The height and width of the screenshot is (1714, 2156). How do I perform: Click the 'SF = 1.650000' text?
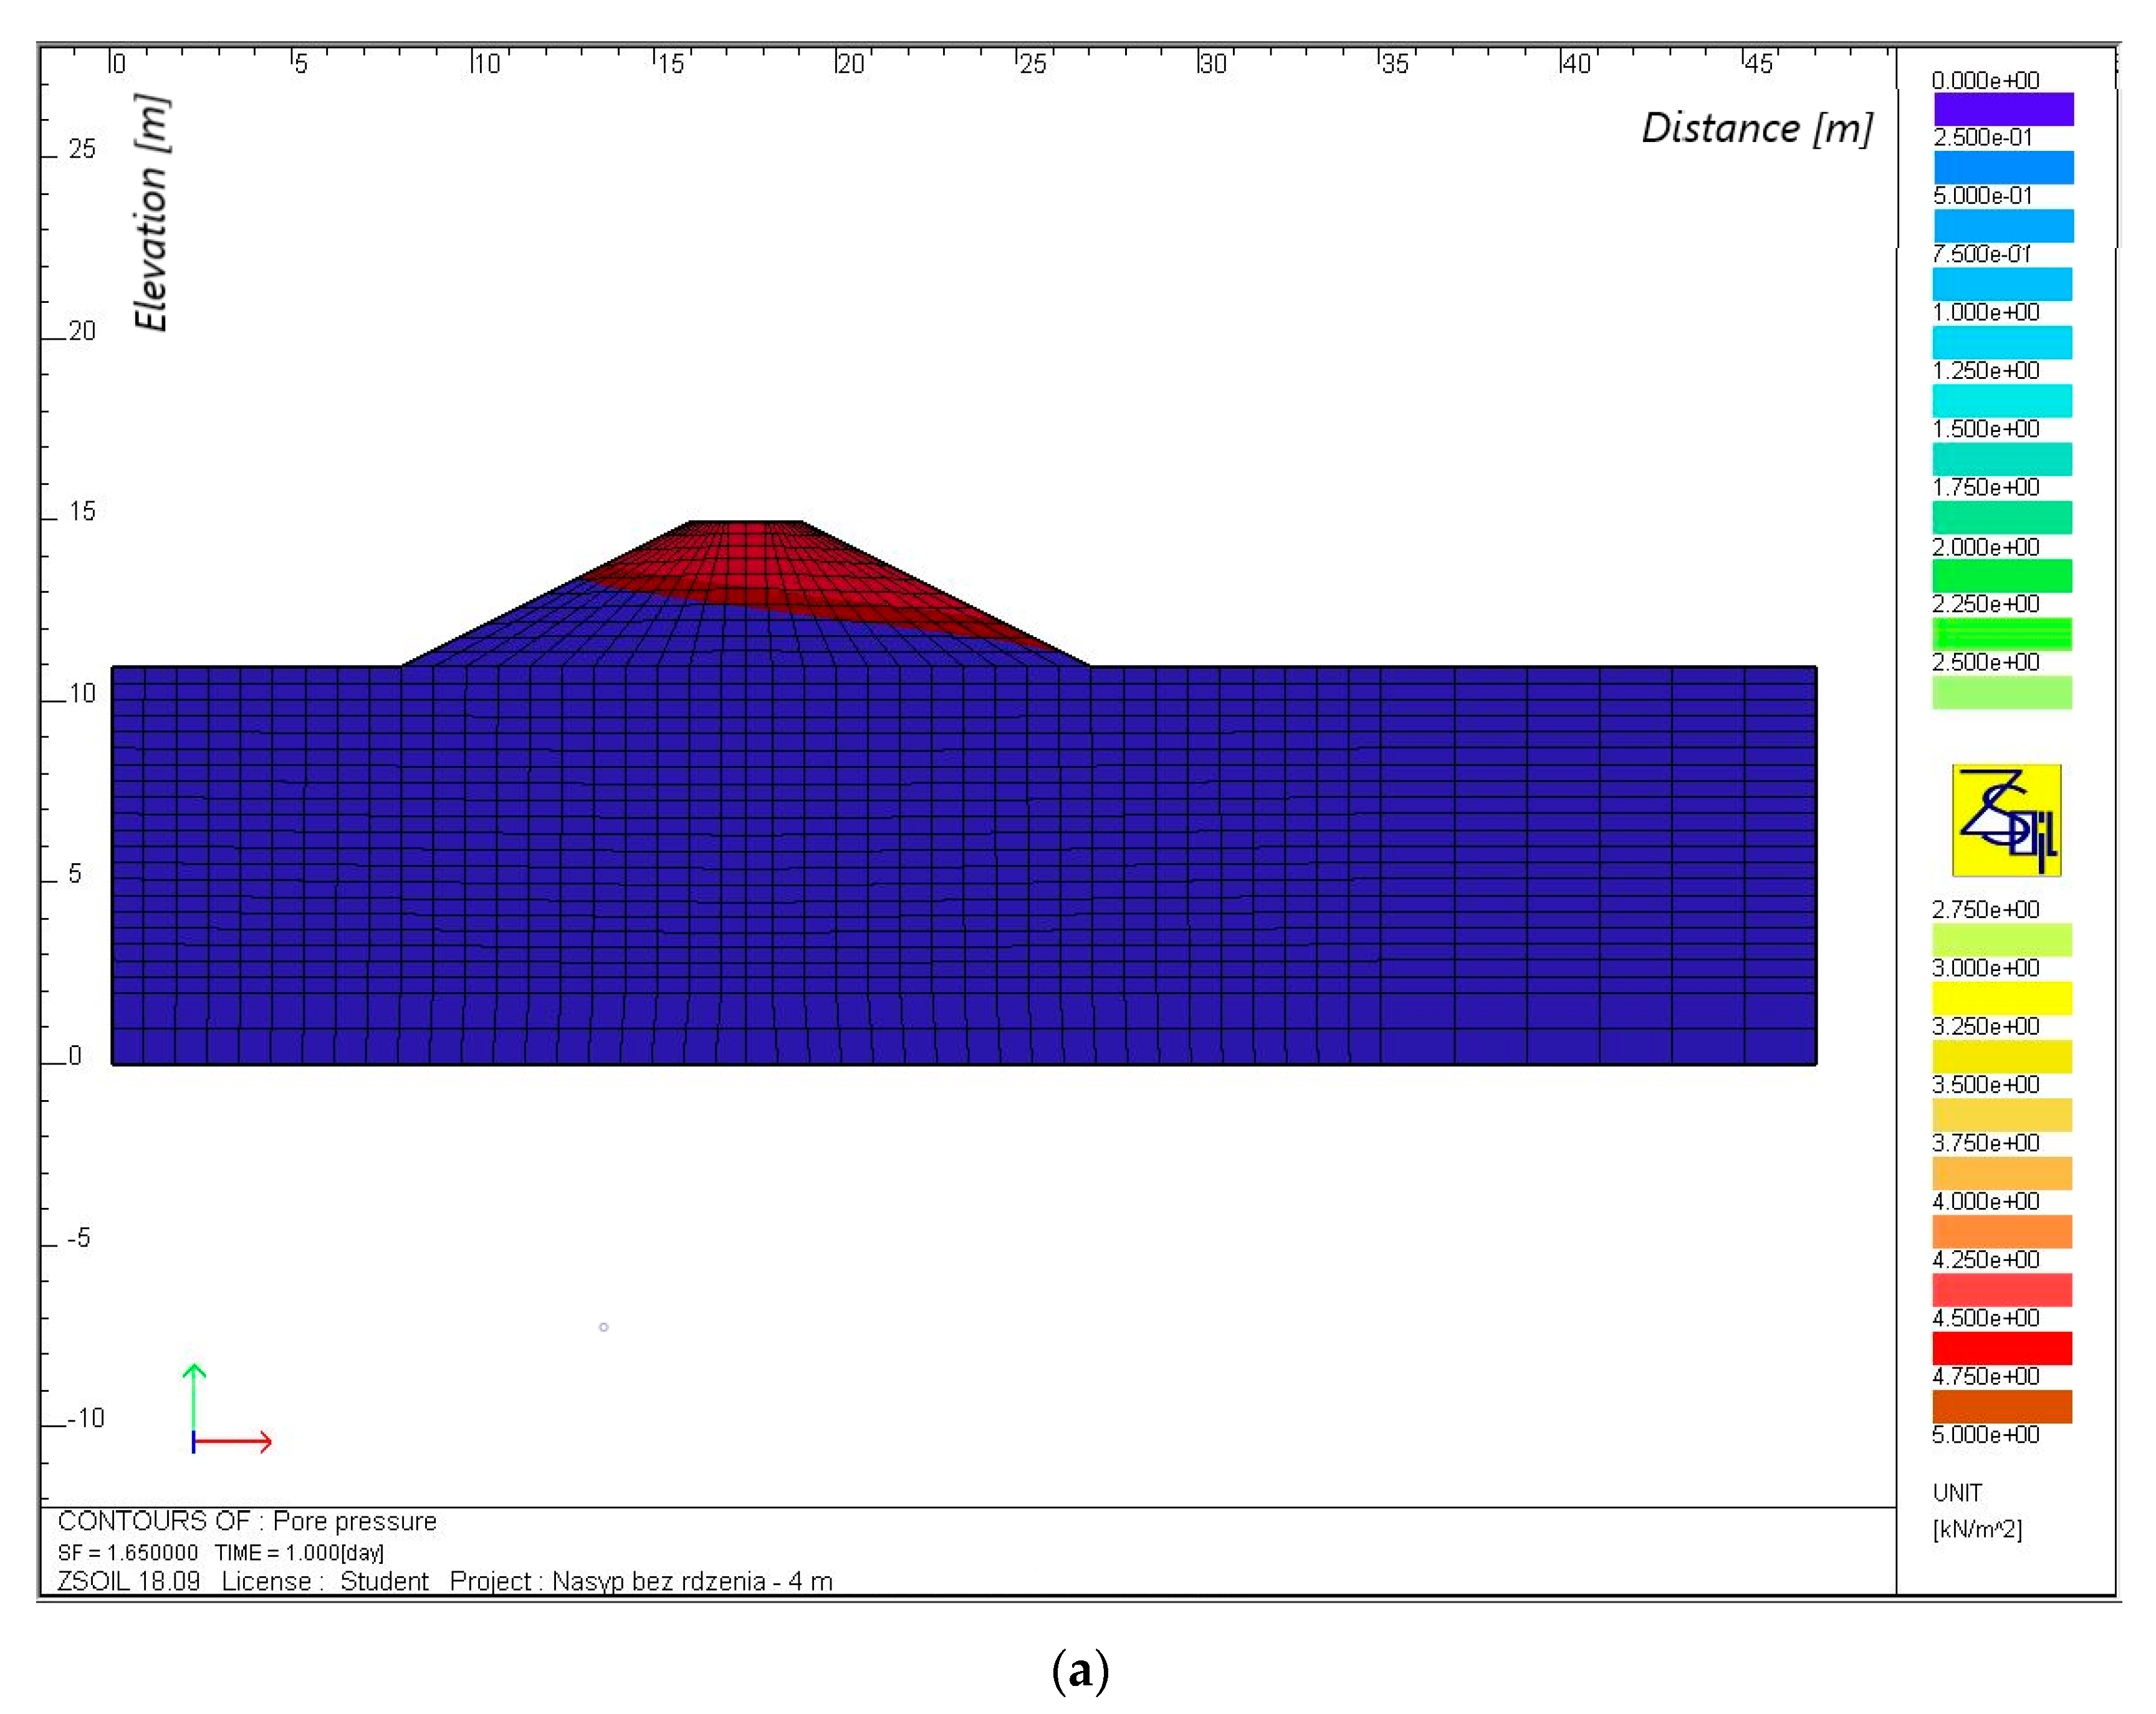(128, 1553)
